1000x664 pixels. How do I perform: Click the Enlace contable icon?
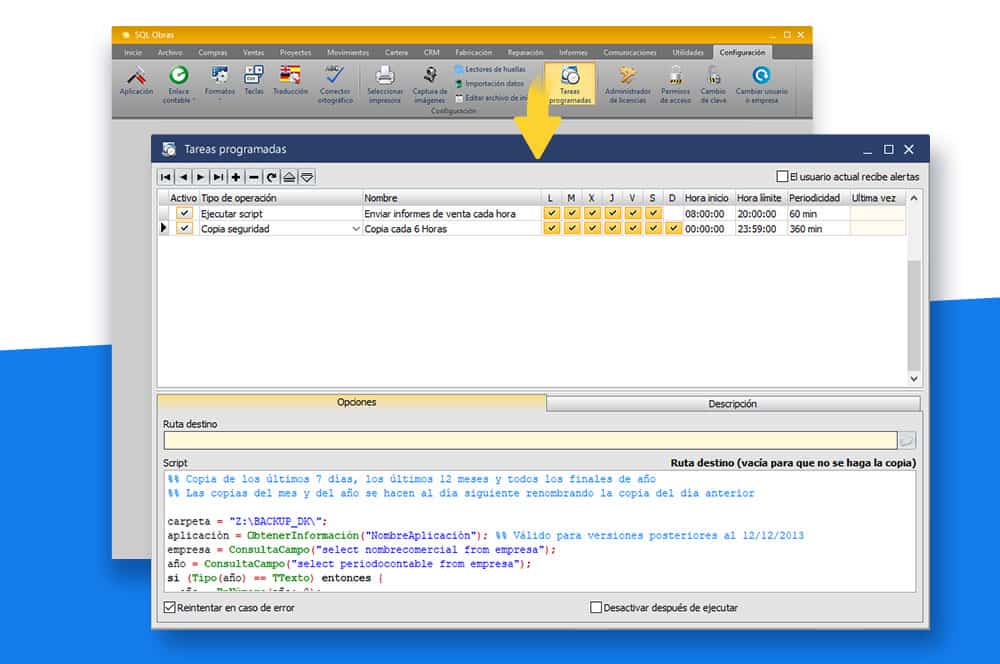click(179, 77)
